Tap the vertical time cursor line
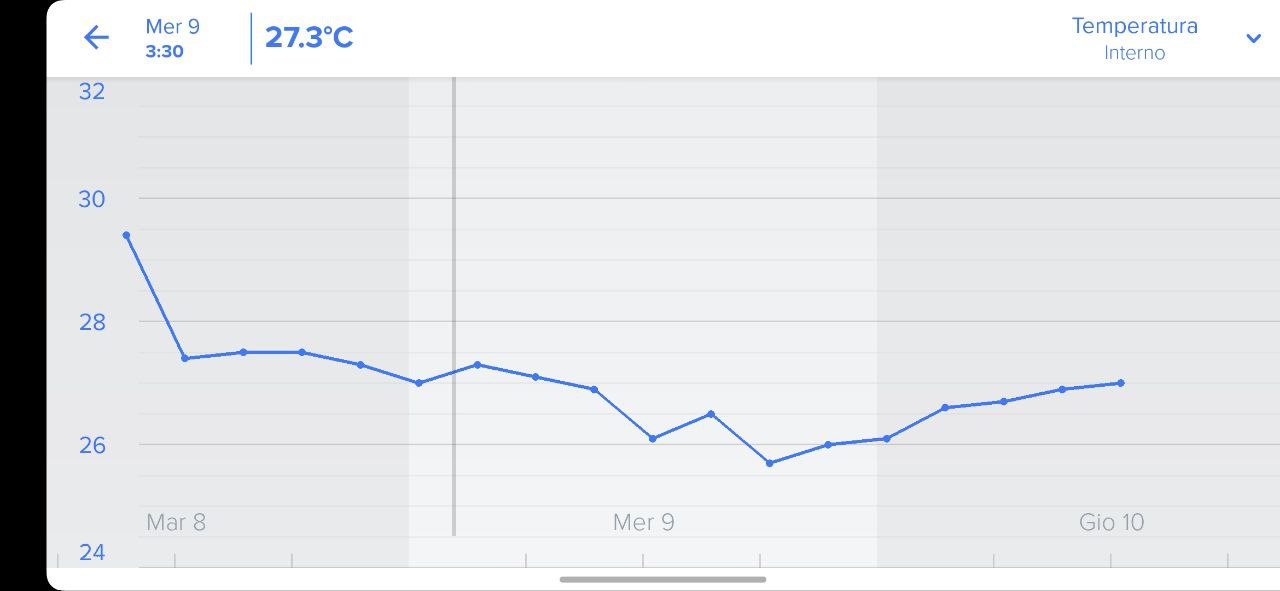The height and width of the screenshot is (591, 1280). pos(453,306)
